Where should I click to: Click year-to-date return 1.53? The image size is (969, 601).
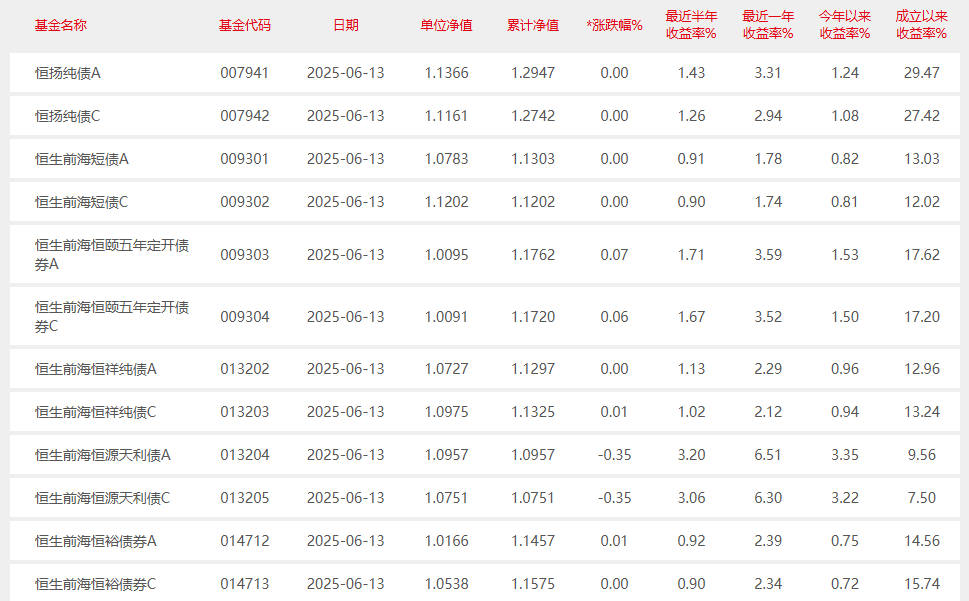pyautogui.click(x=845, y=254)
